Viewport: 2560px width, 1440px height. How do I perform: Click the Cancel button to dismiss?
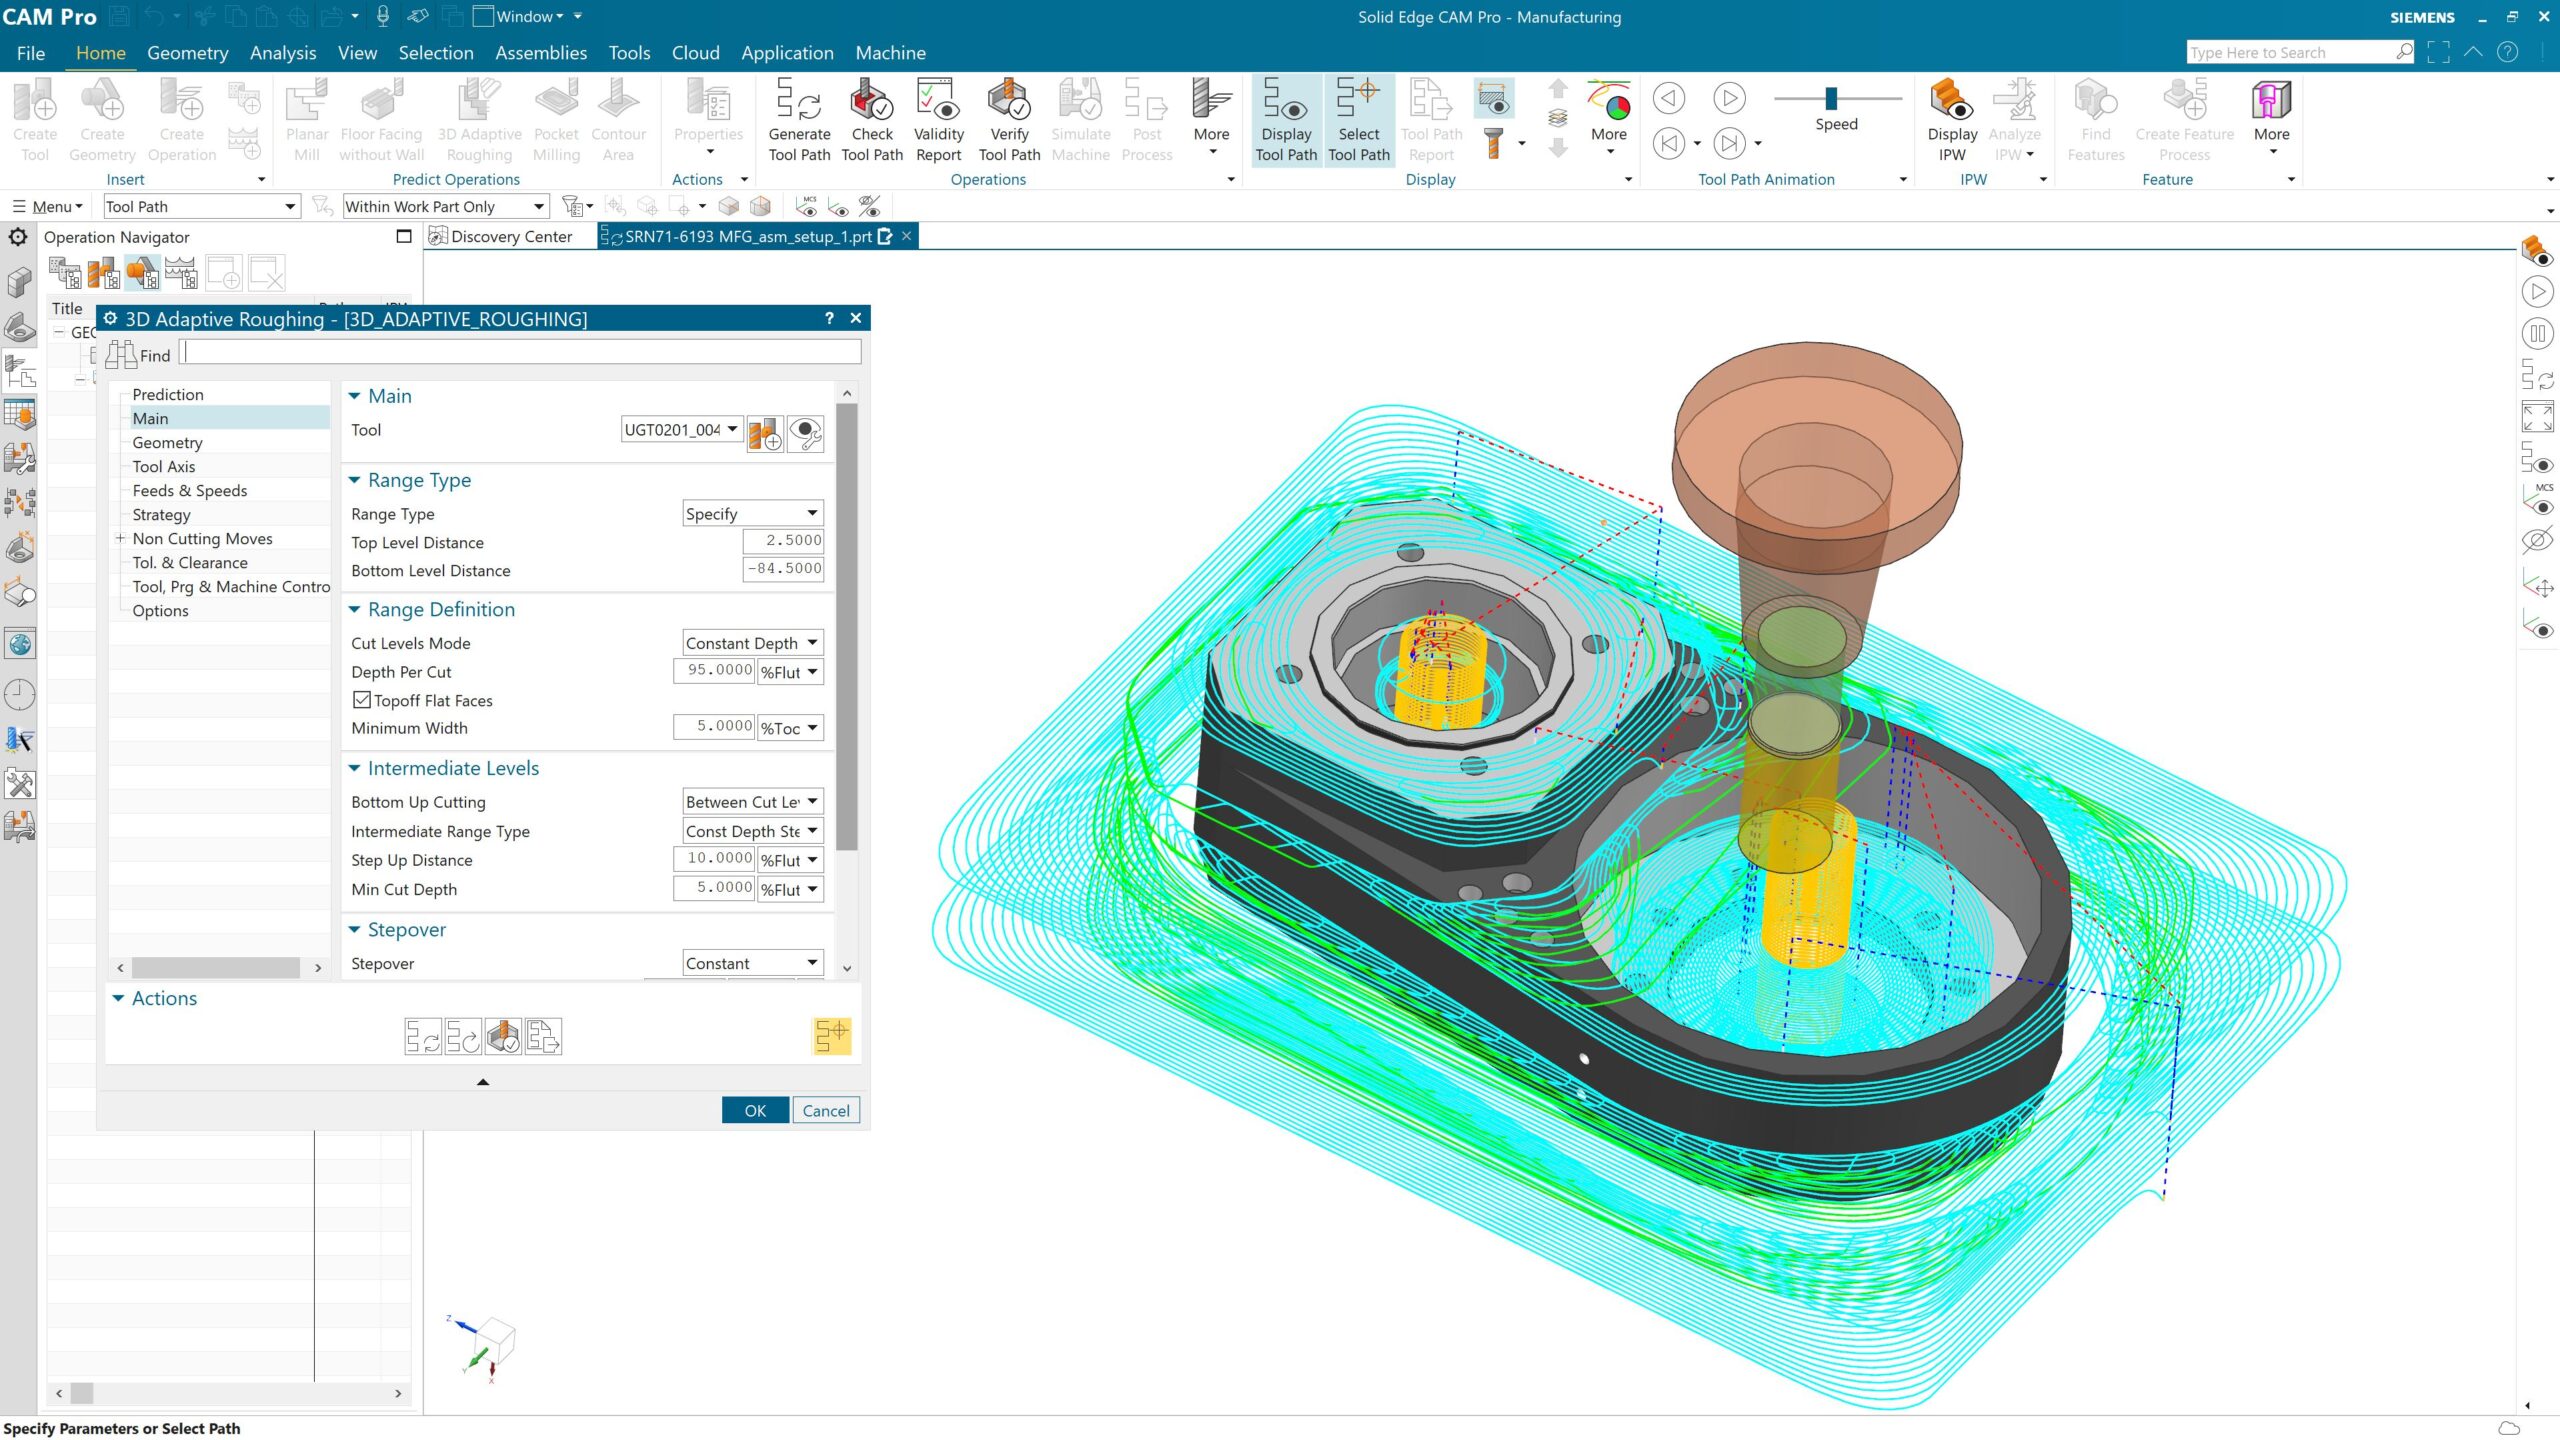pos(825,1109)
